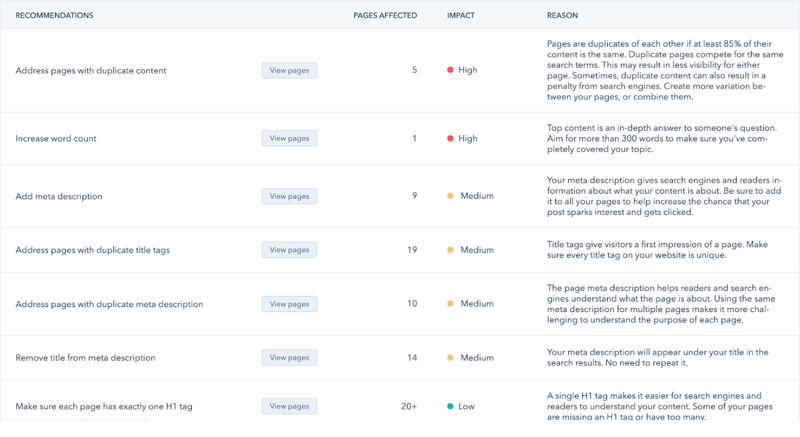800x437 pixels.
Task: Click the orange Medium dot for Remove title row
Action: [450, 357]
